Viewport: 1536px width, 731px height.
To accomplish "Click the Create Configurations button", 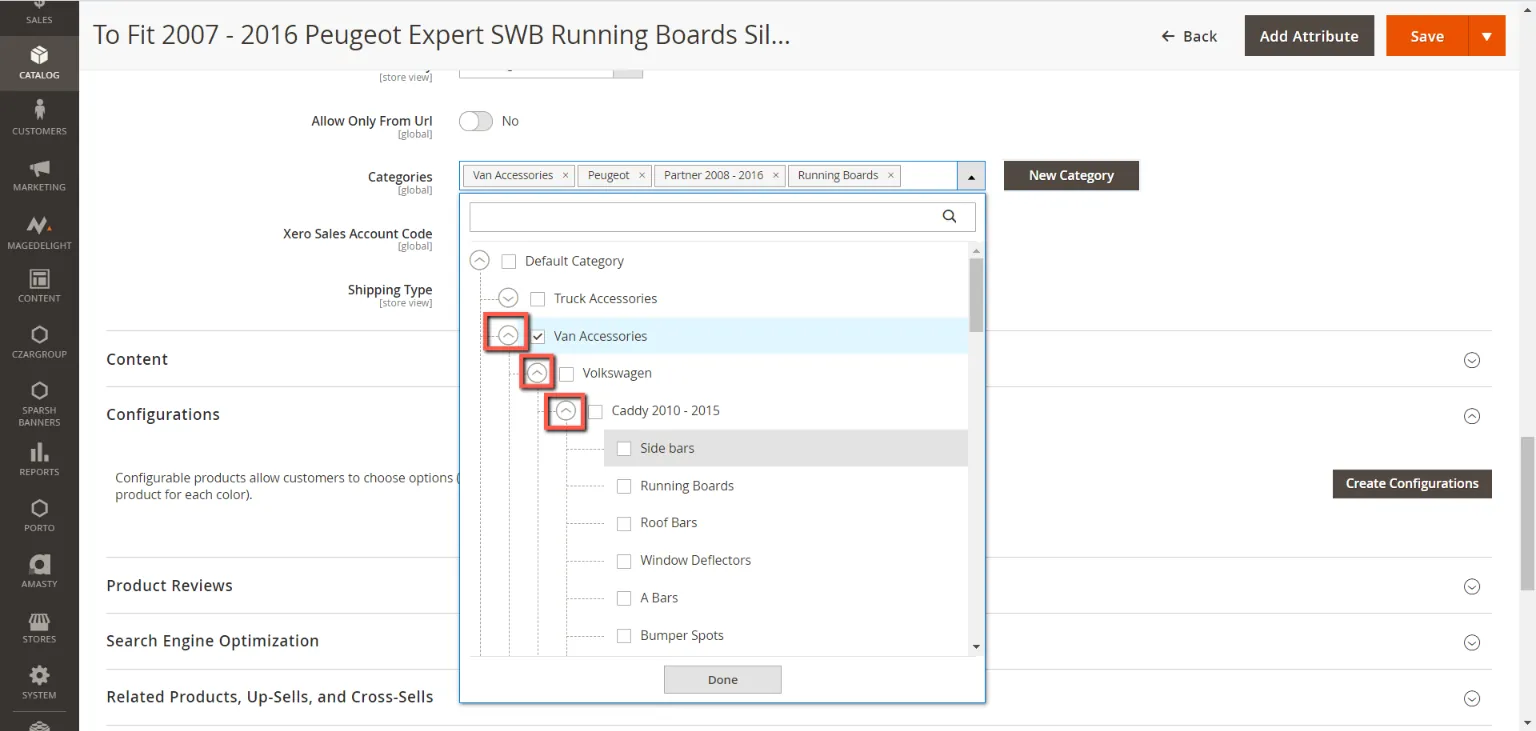I will (1412, 483).
